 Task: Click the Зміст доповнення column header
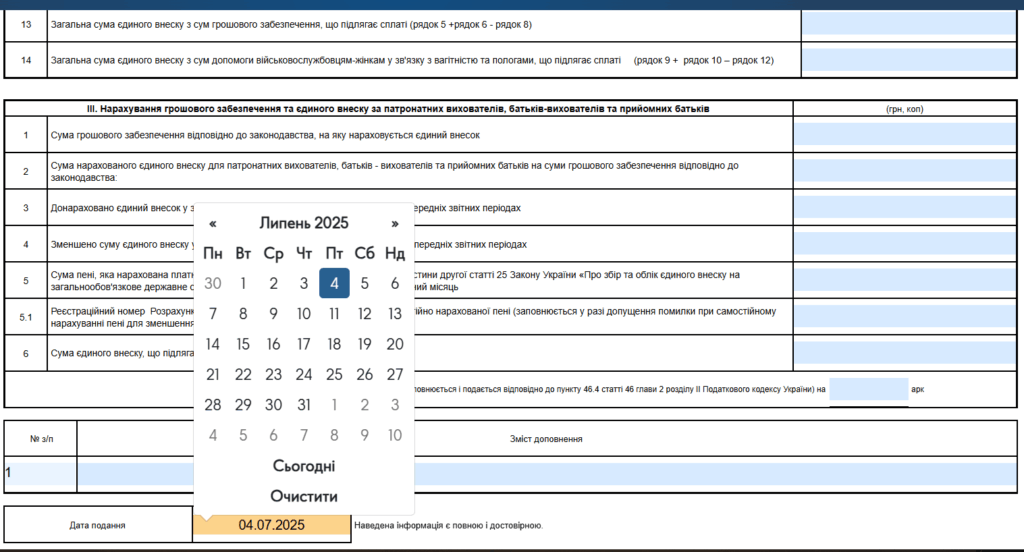(x=546, y=439)
